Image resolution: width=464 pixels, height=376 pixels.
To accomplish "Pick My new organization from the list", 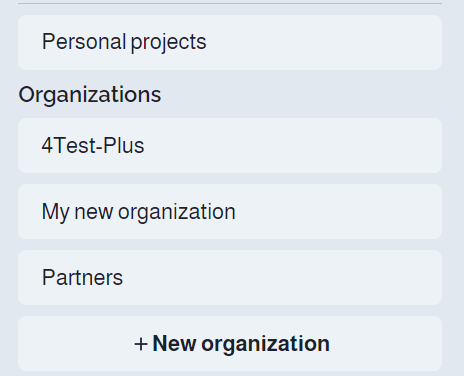I will 230,211.
